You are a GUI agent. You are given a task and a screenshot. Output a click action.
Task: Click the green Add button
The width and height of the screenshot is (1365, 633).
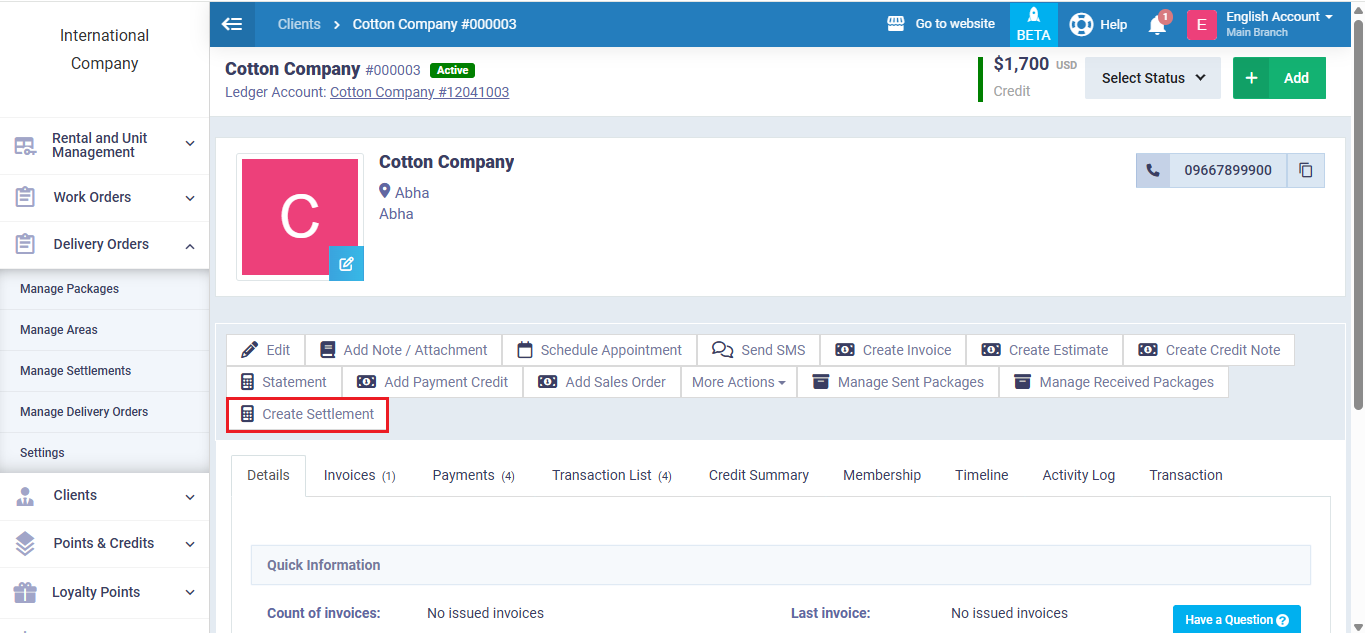coord(1279,78)
